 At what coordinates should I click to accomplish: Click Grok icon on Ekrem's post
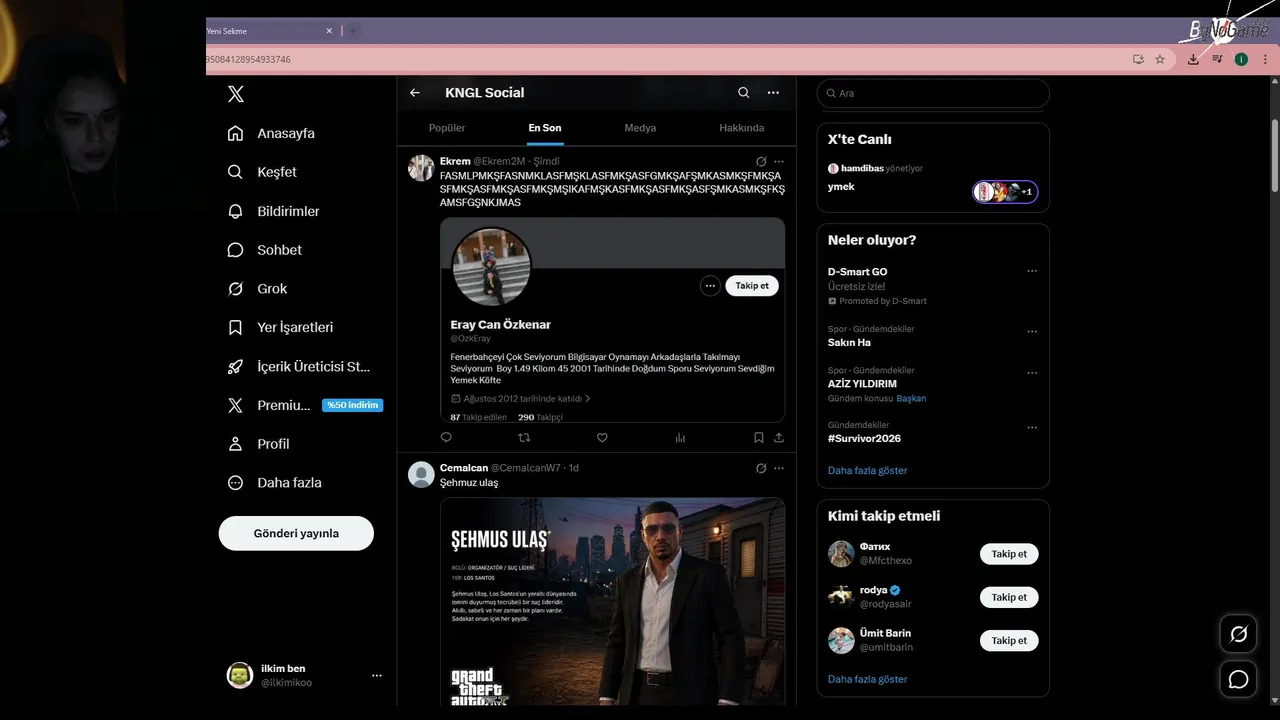(x=761, y=161)
